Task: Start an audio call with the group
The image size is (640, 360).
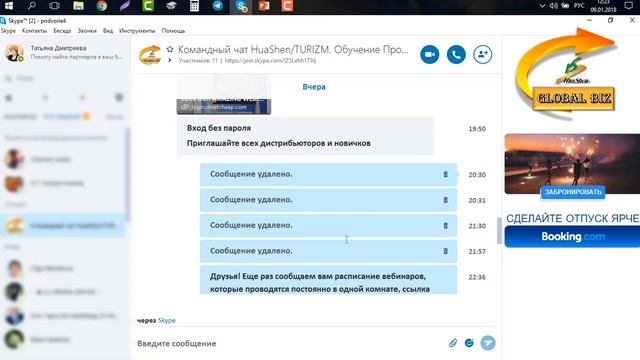Action: coord(456,54)
